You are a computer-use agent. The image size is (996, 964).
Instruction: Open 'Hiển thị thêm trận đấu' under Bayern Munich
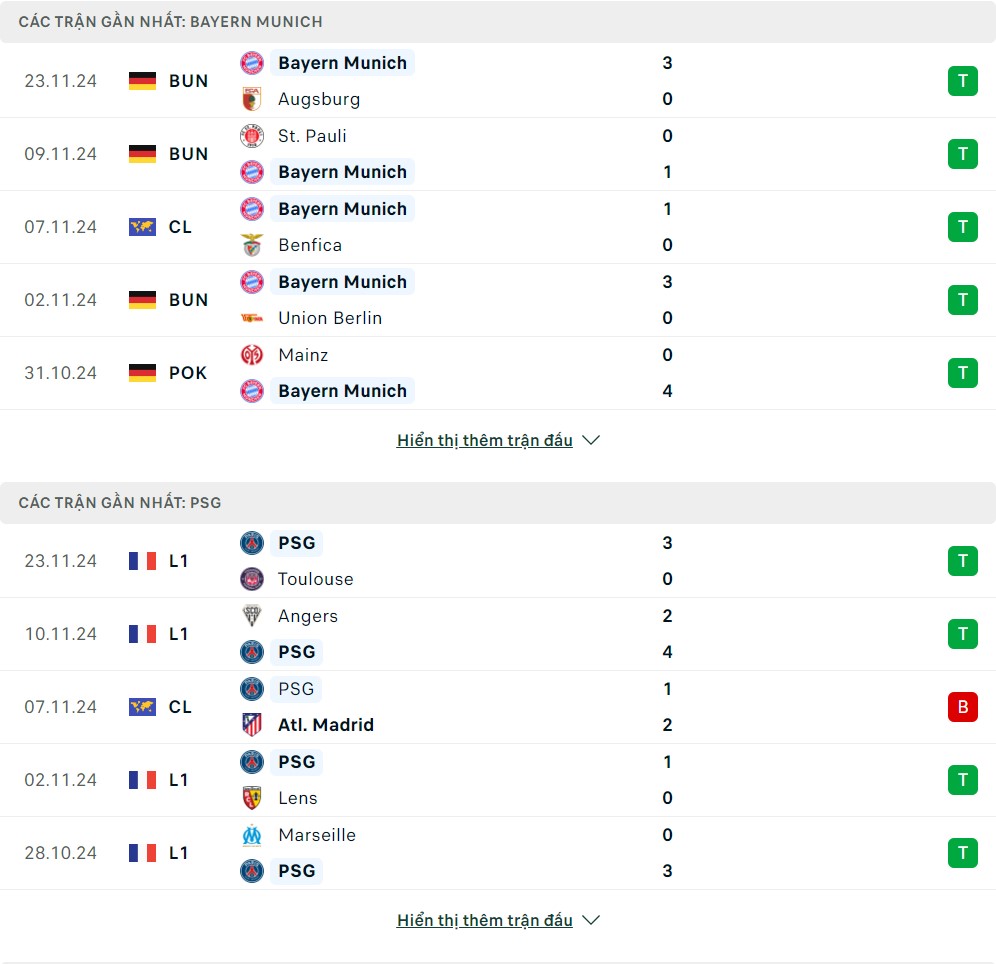pos(484,440)
